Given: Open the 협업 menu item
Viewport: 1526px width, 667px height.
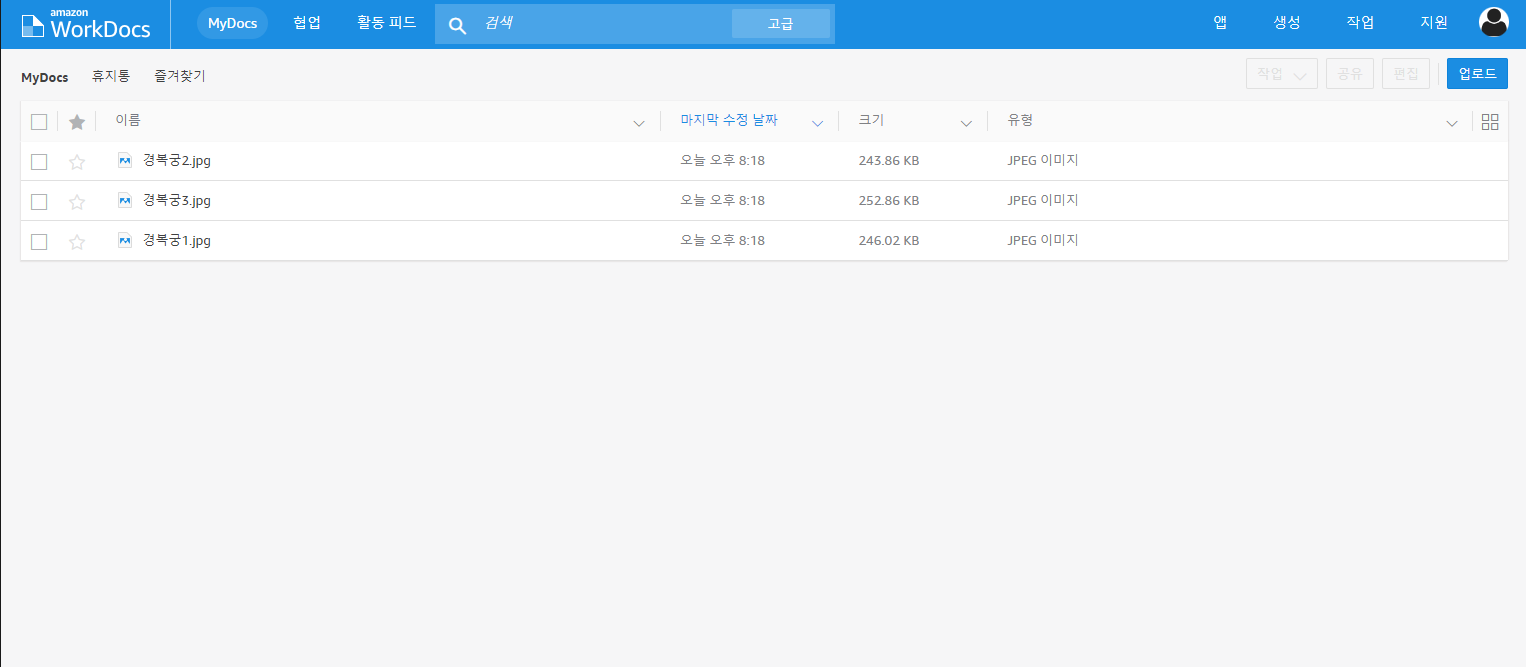Looking at the screenshot, I should (307, 22).
